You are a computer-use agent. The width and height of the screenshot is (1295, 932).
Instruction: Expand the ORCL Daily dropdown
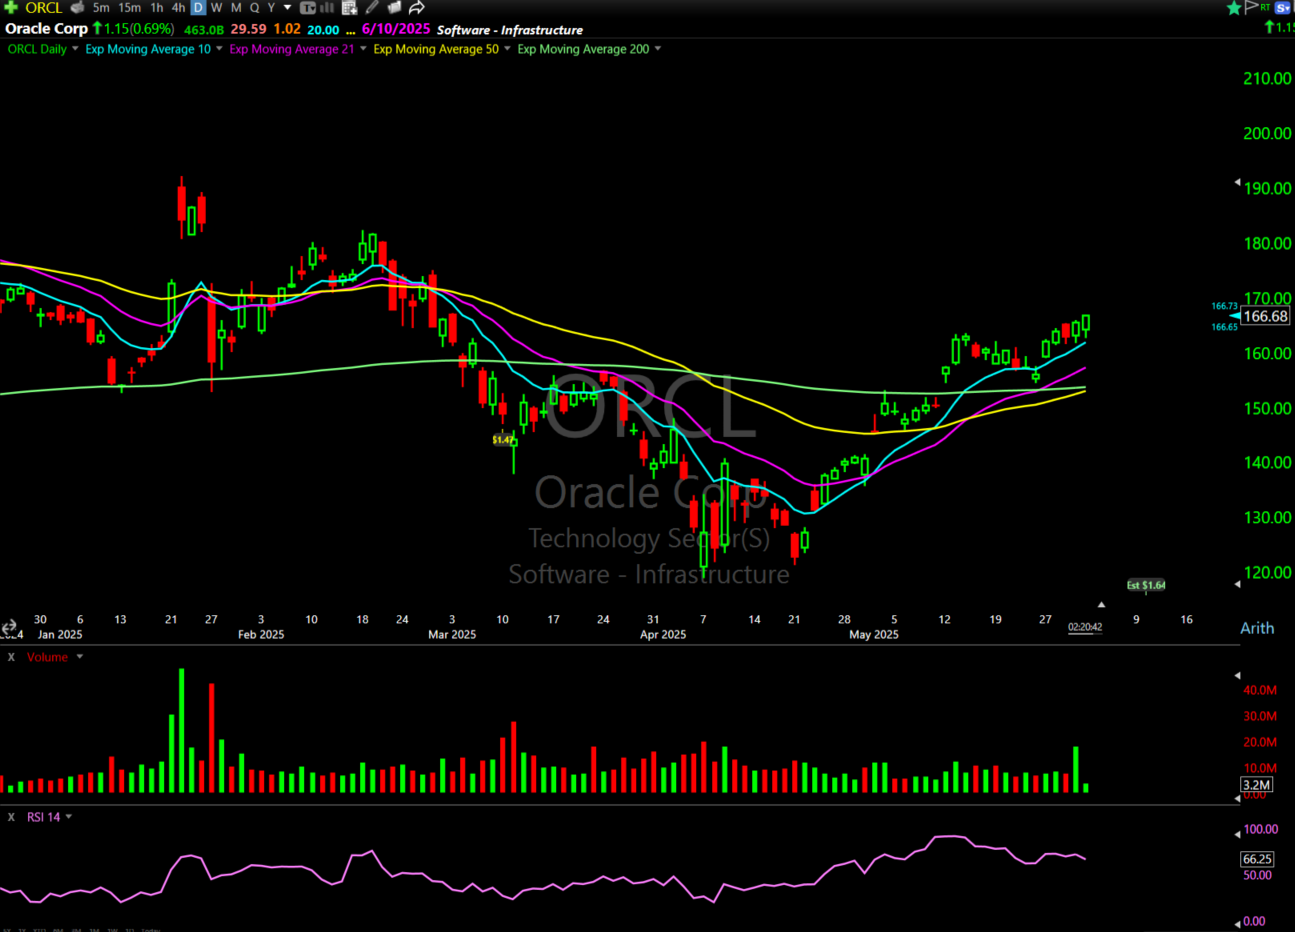click(x=75, y=49)
